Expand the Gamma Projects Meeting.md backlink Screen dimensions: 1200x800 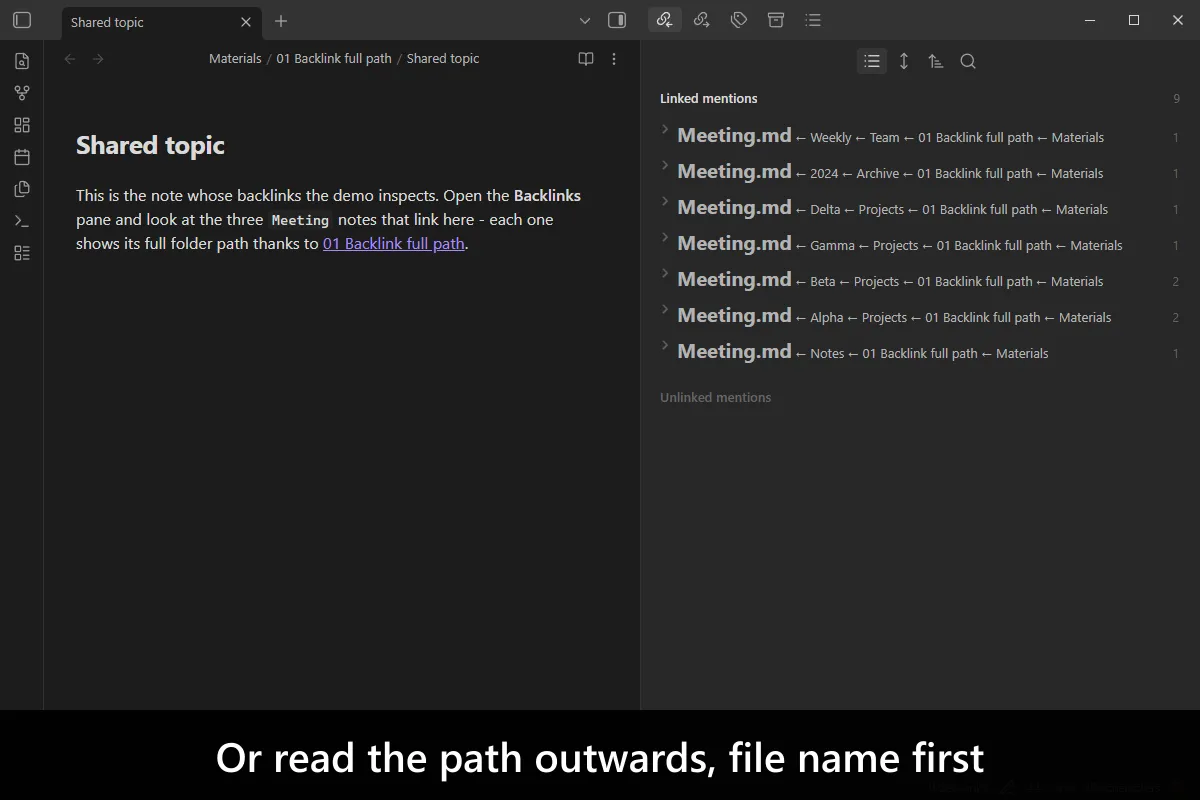click(x=665, y=238)
